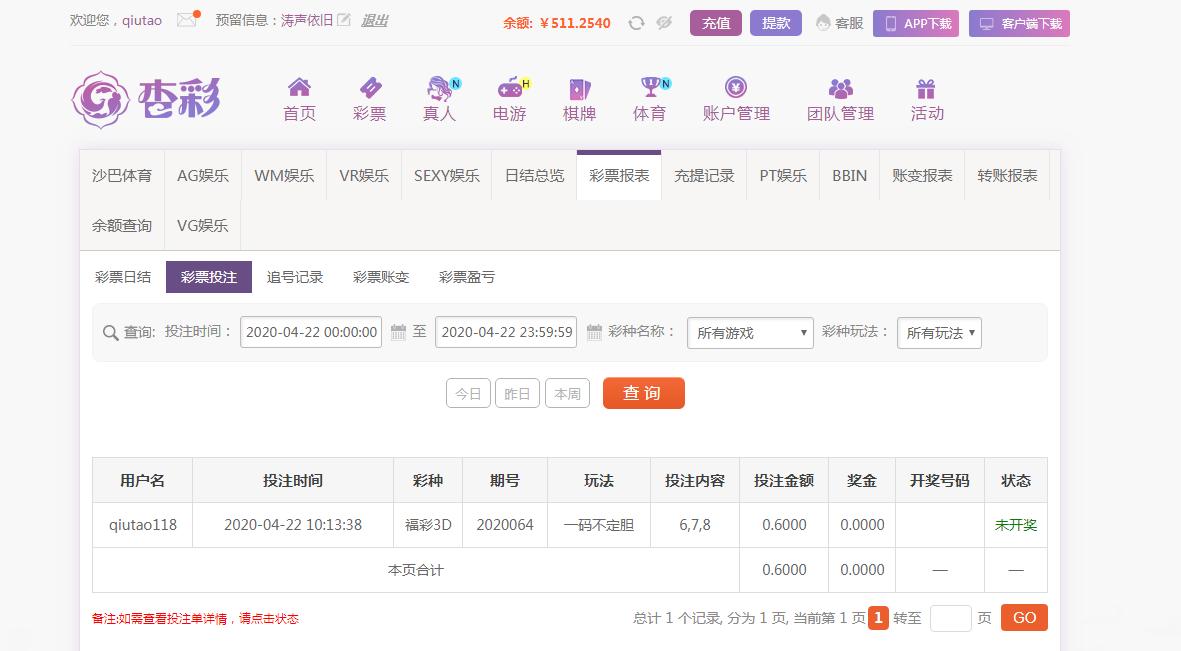Image resolution: width=1181 pixels, height=651 pixels.
Task: Click the 今日 today button
Action: coord(468,393)
